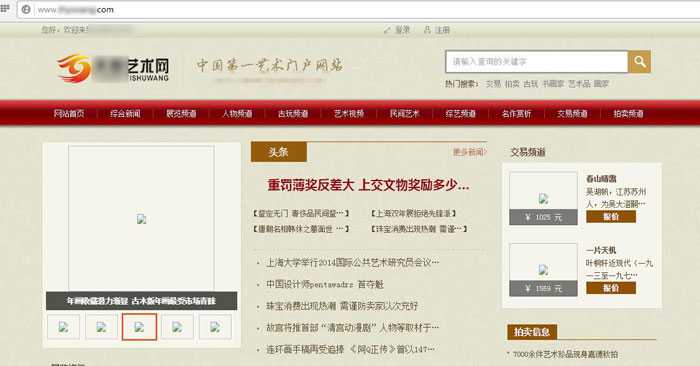Click hot search keyword 交易

[x=493, y=83]
